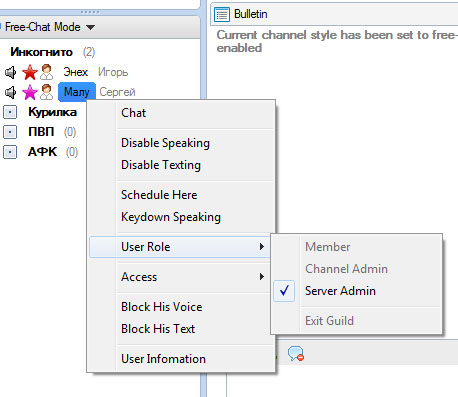Expand the ПВП channel
458x397 pixels.
tap(10, 132)
